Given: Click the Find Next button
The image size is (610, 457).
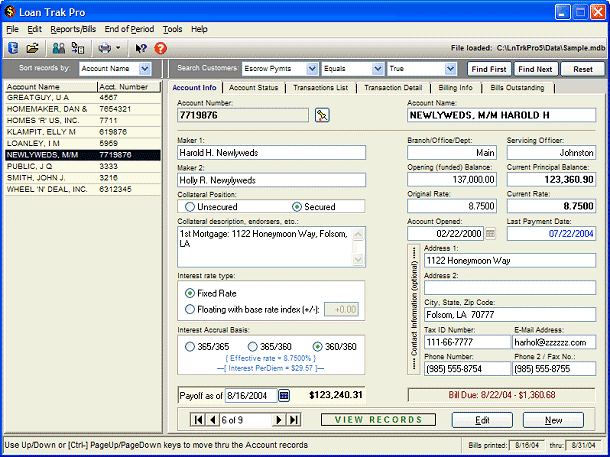Looking at the screenshot, I should (535, 69).
